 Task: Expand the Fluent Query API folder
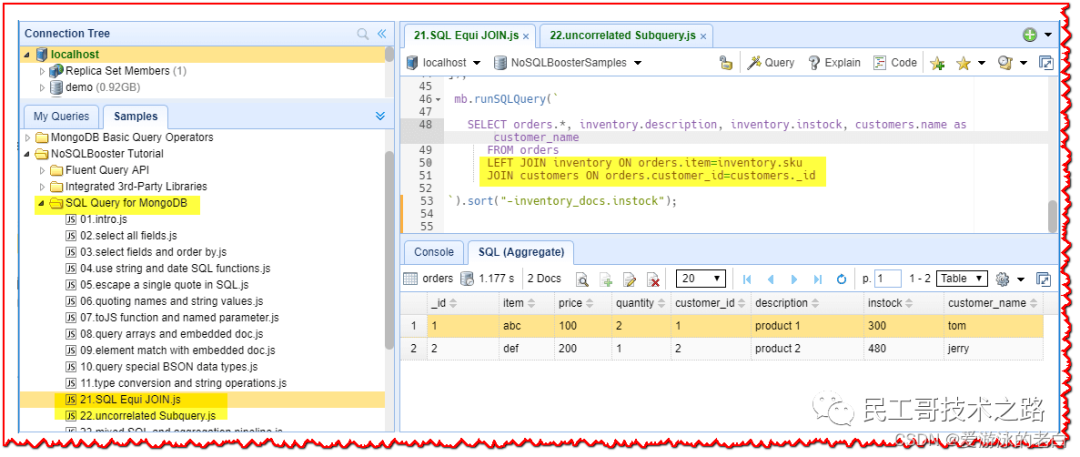tap(42, 170)
